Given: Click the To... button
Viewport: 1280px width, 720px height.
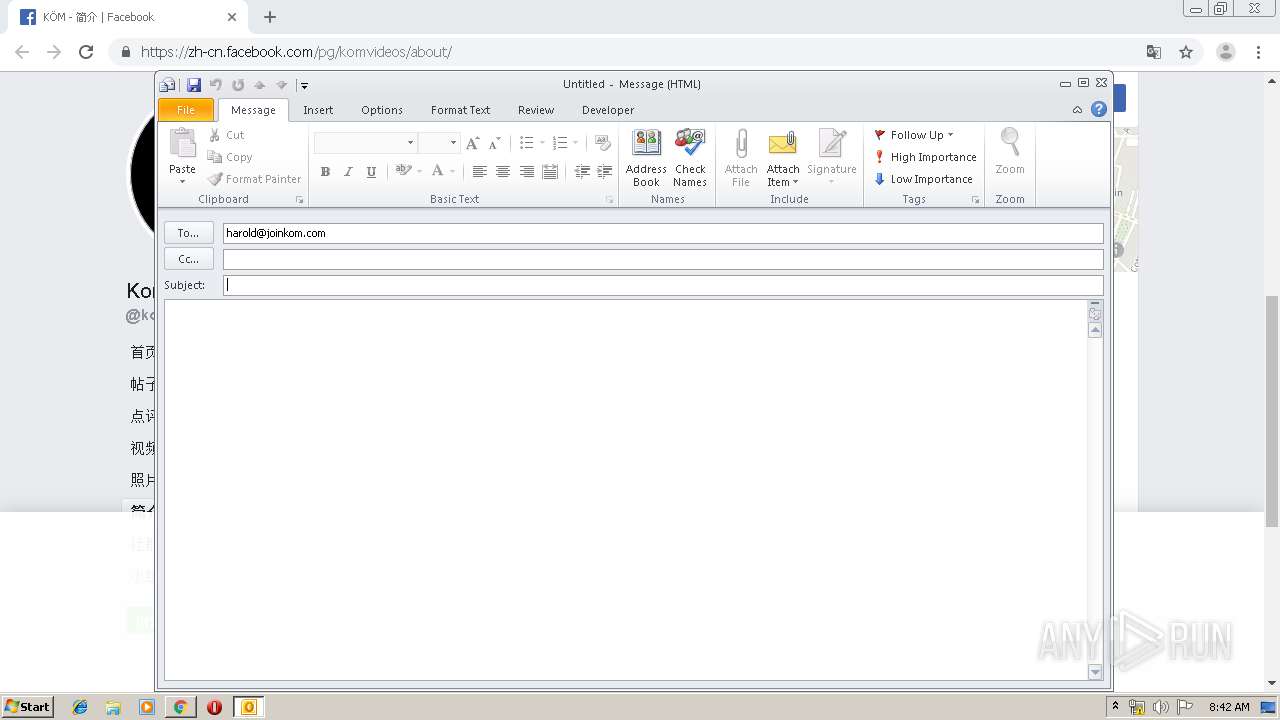Looking at the screenshot, I should coord(189,233).
